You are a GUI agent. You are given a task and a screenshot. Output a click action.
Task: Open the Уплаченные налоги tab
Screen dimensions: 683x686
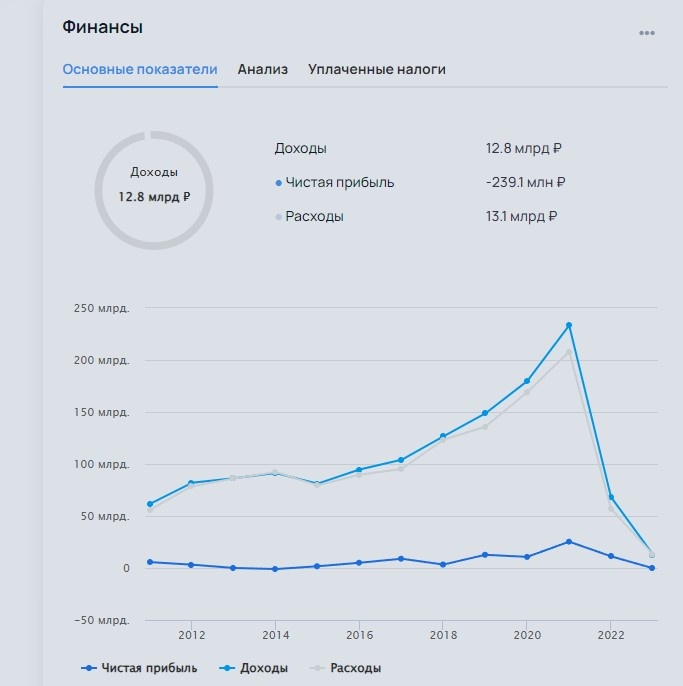[x=377, y=70]
